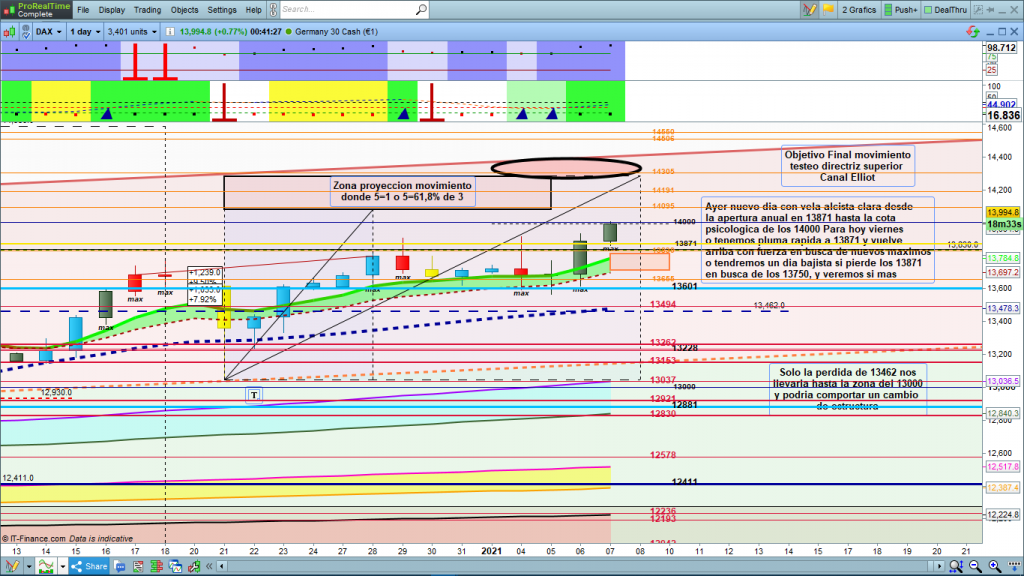Toggle the Push+ mode
The width and height of the screenshot is (1024, 576).
click(x=900, y=10)
